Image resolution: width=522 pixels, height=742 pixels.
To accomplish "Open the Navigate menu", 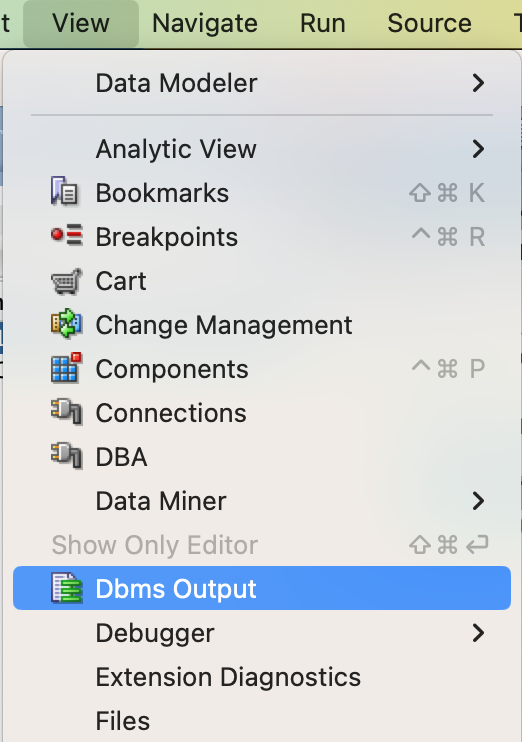I will [x=205, y=23].
